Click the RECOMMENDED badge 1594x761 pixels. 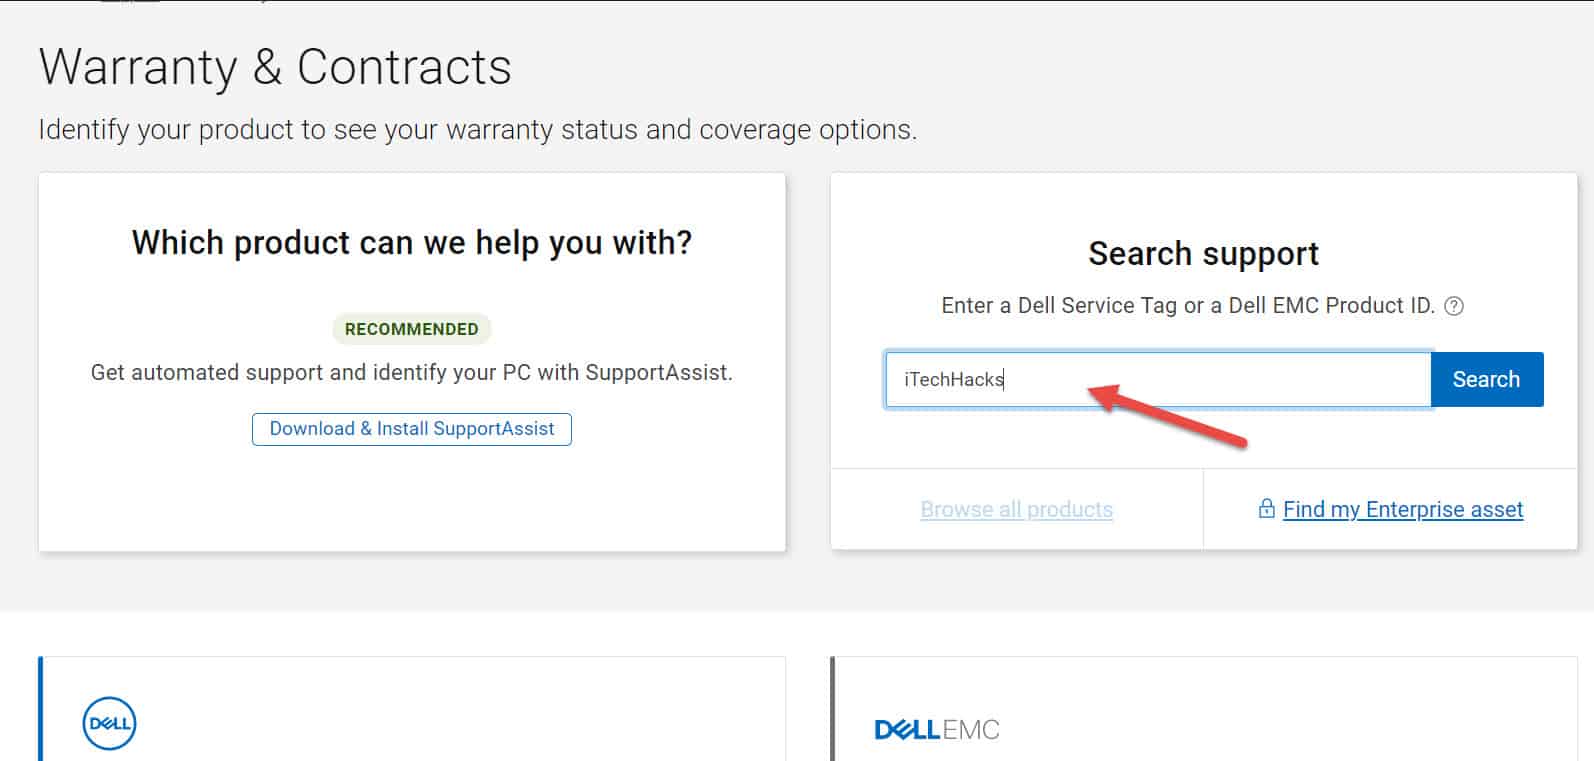[411, 329]
